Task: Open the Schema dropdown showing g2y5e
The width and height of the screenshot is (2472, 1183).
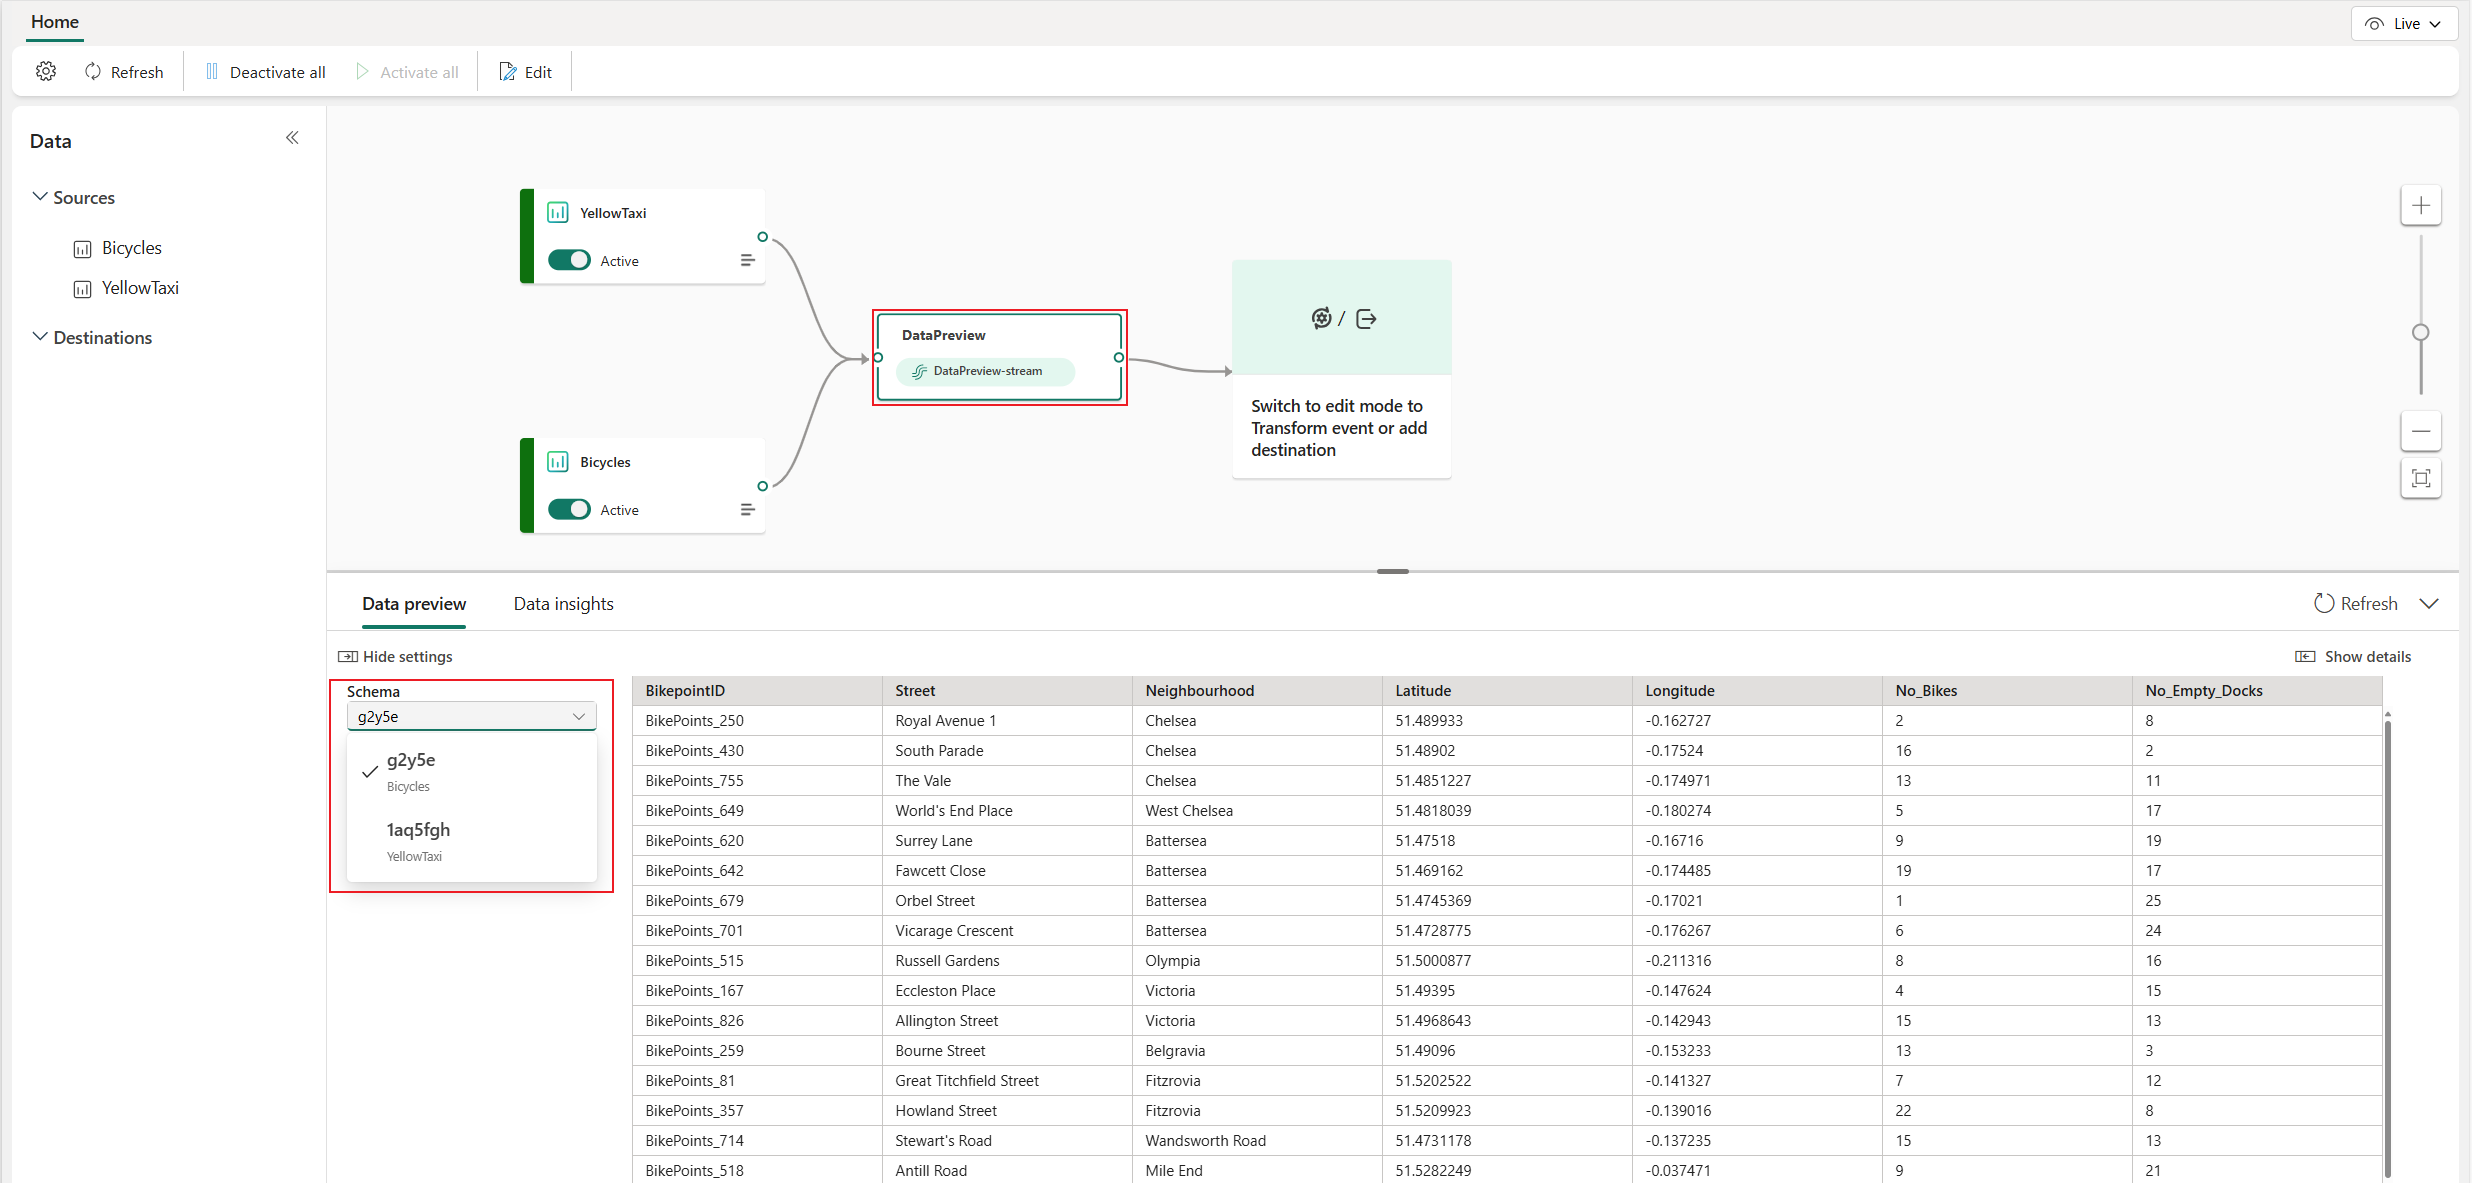Action: tap(471, 716)
